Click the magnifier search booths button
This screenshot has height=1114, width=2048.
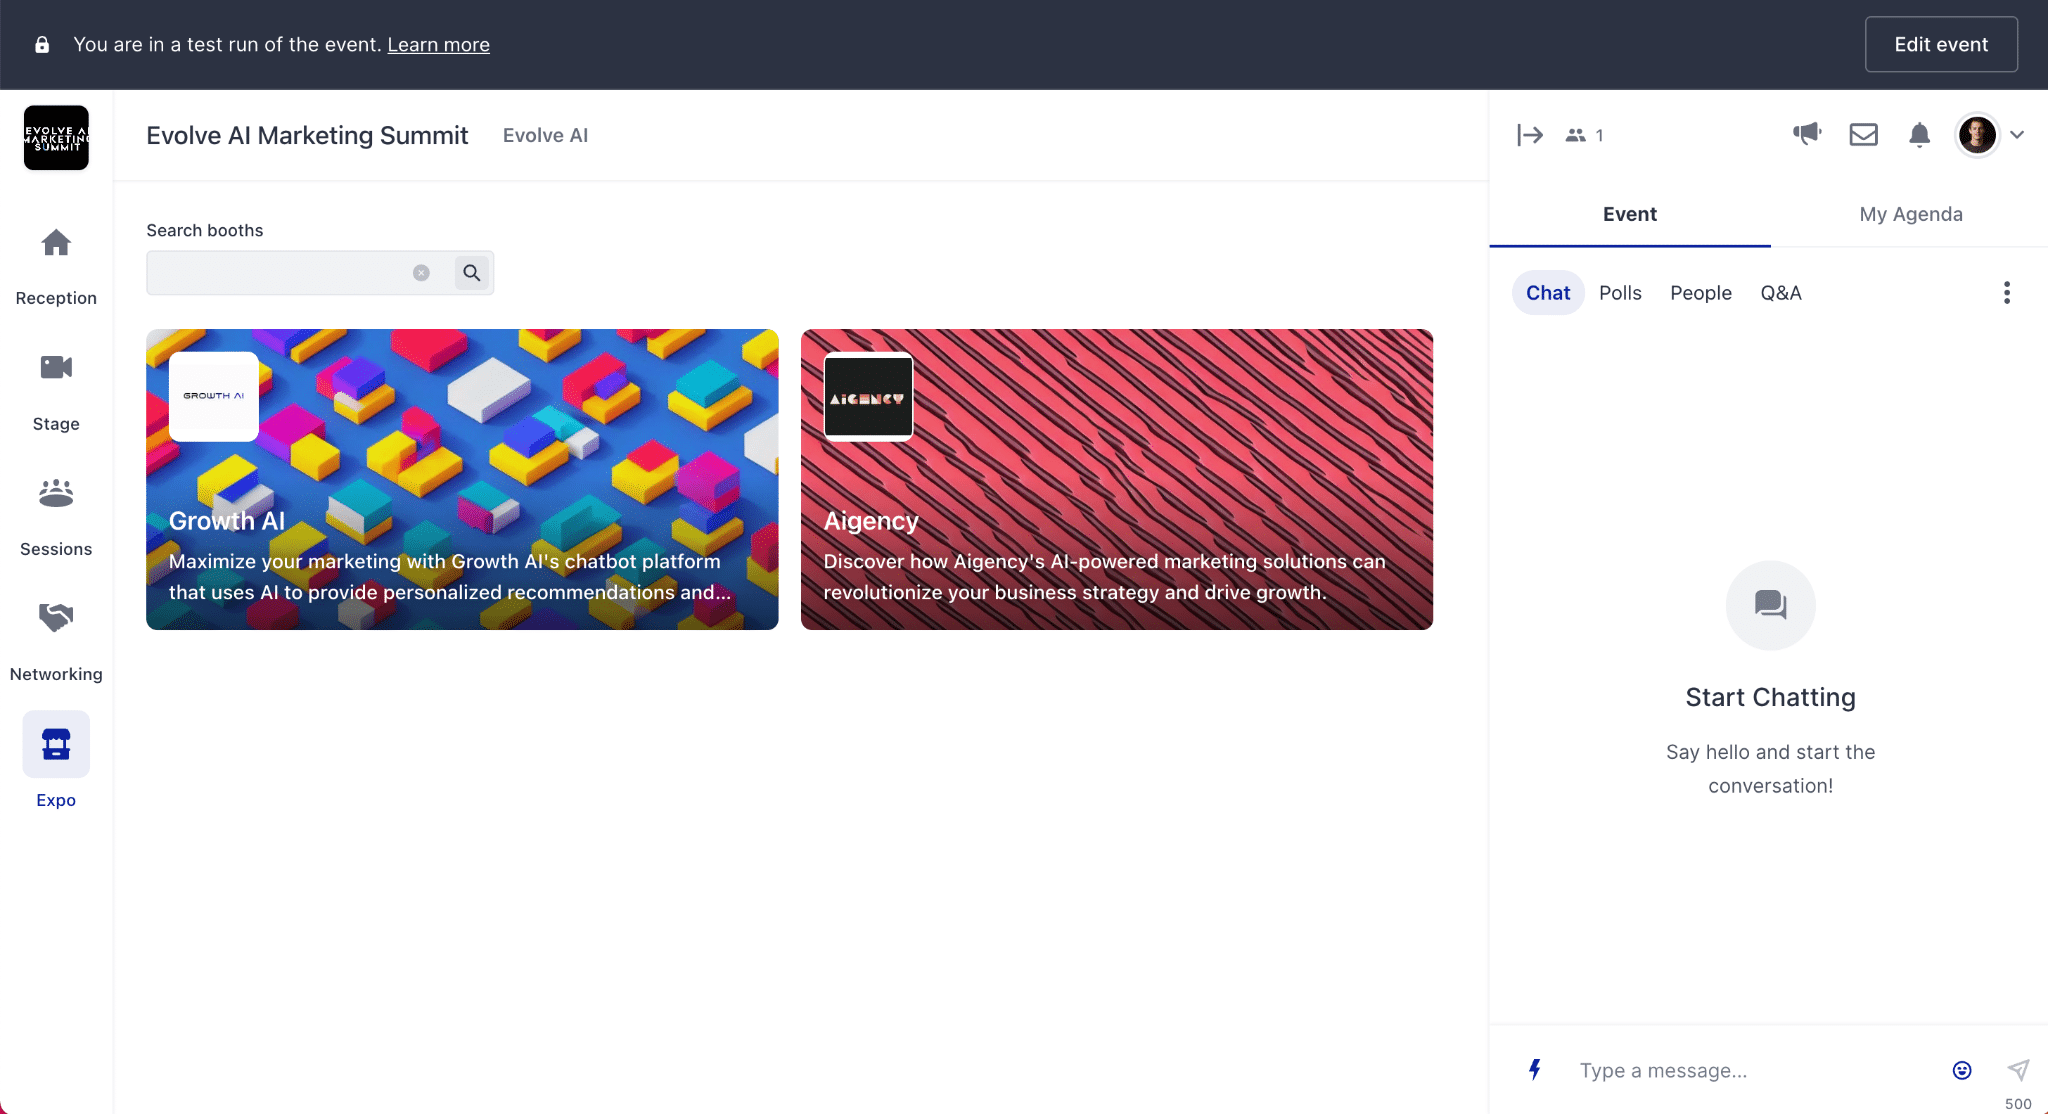[472, 273]
